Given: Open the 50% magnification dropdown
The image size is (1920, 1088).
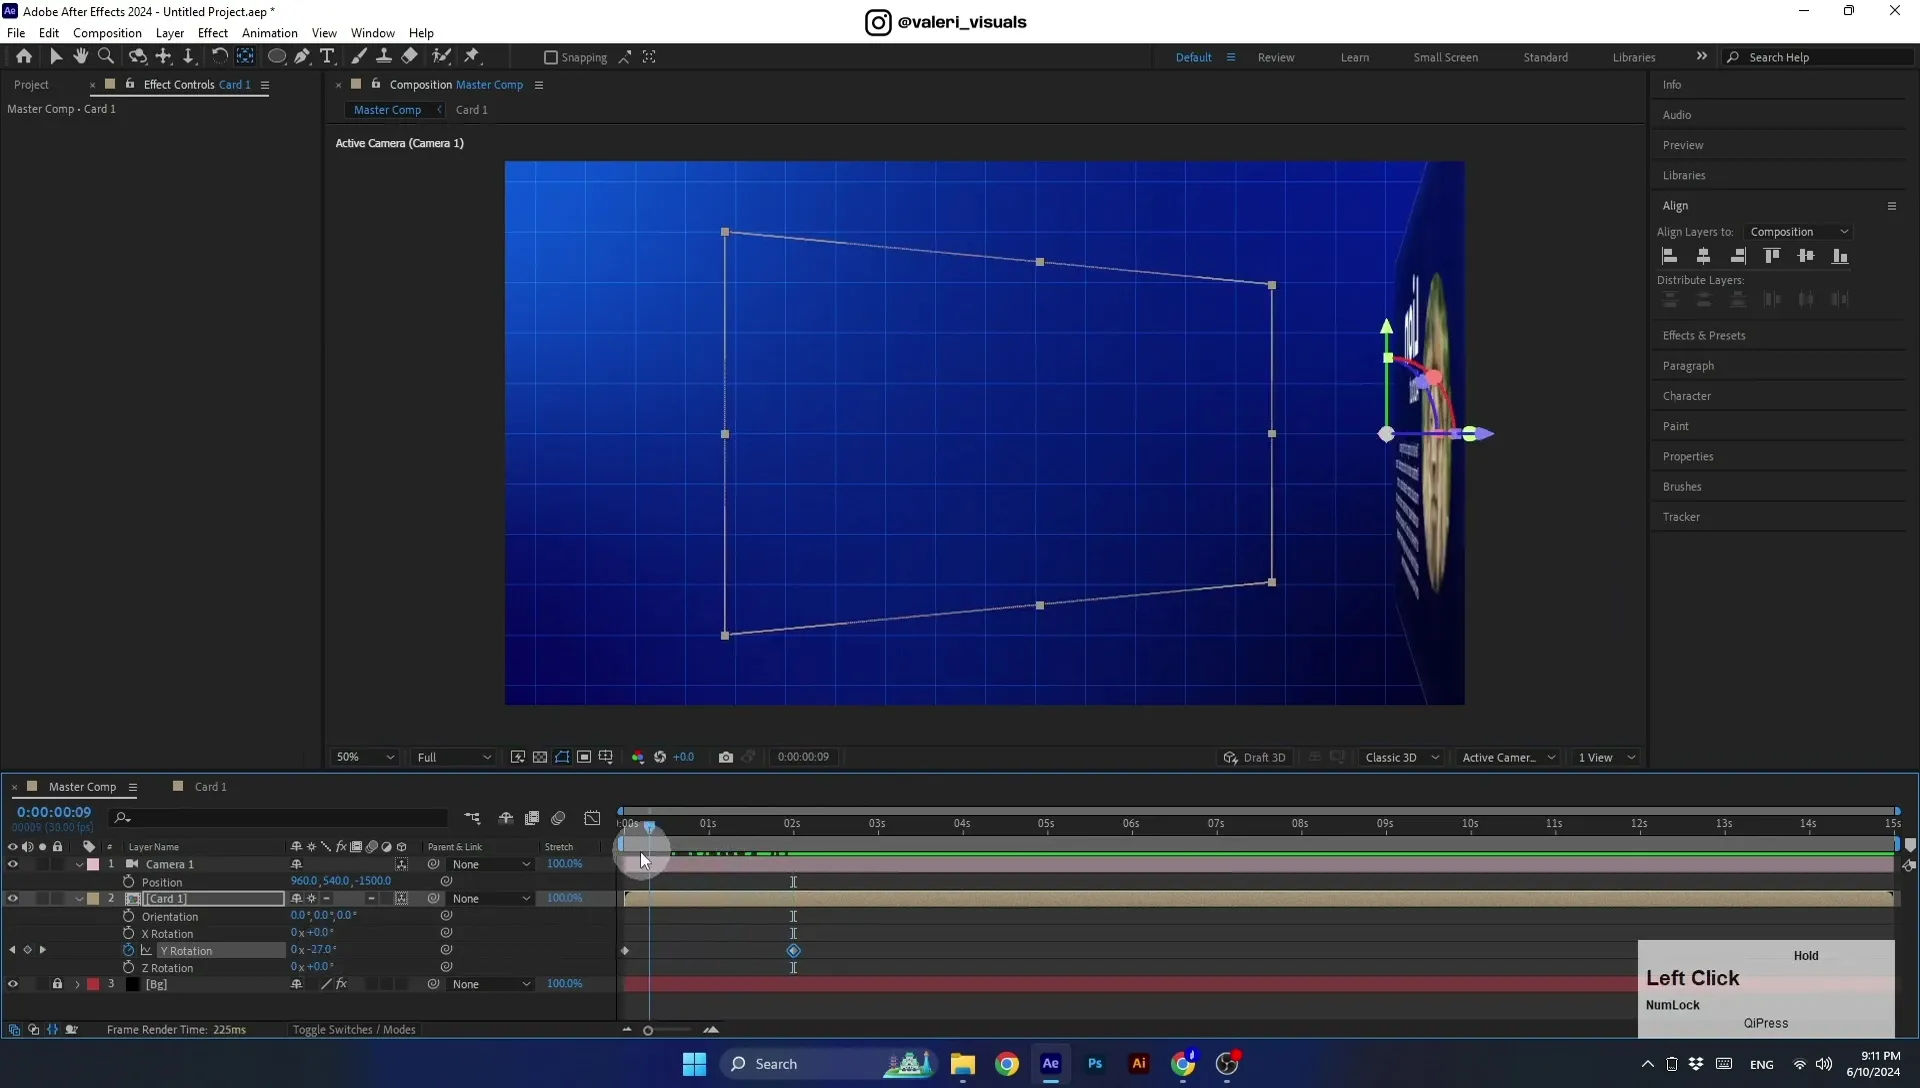Looking at the screenshot, I should (x=365, y=757).
